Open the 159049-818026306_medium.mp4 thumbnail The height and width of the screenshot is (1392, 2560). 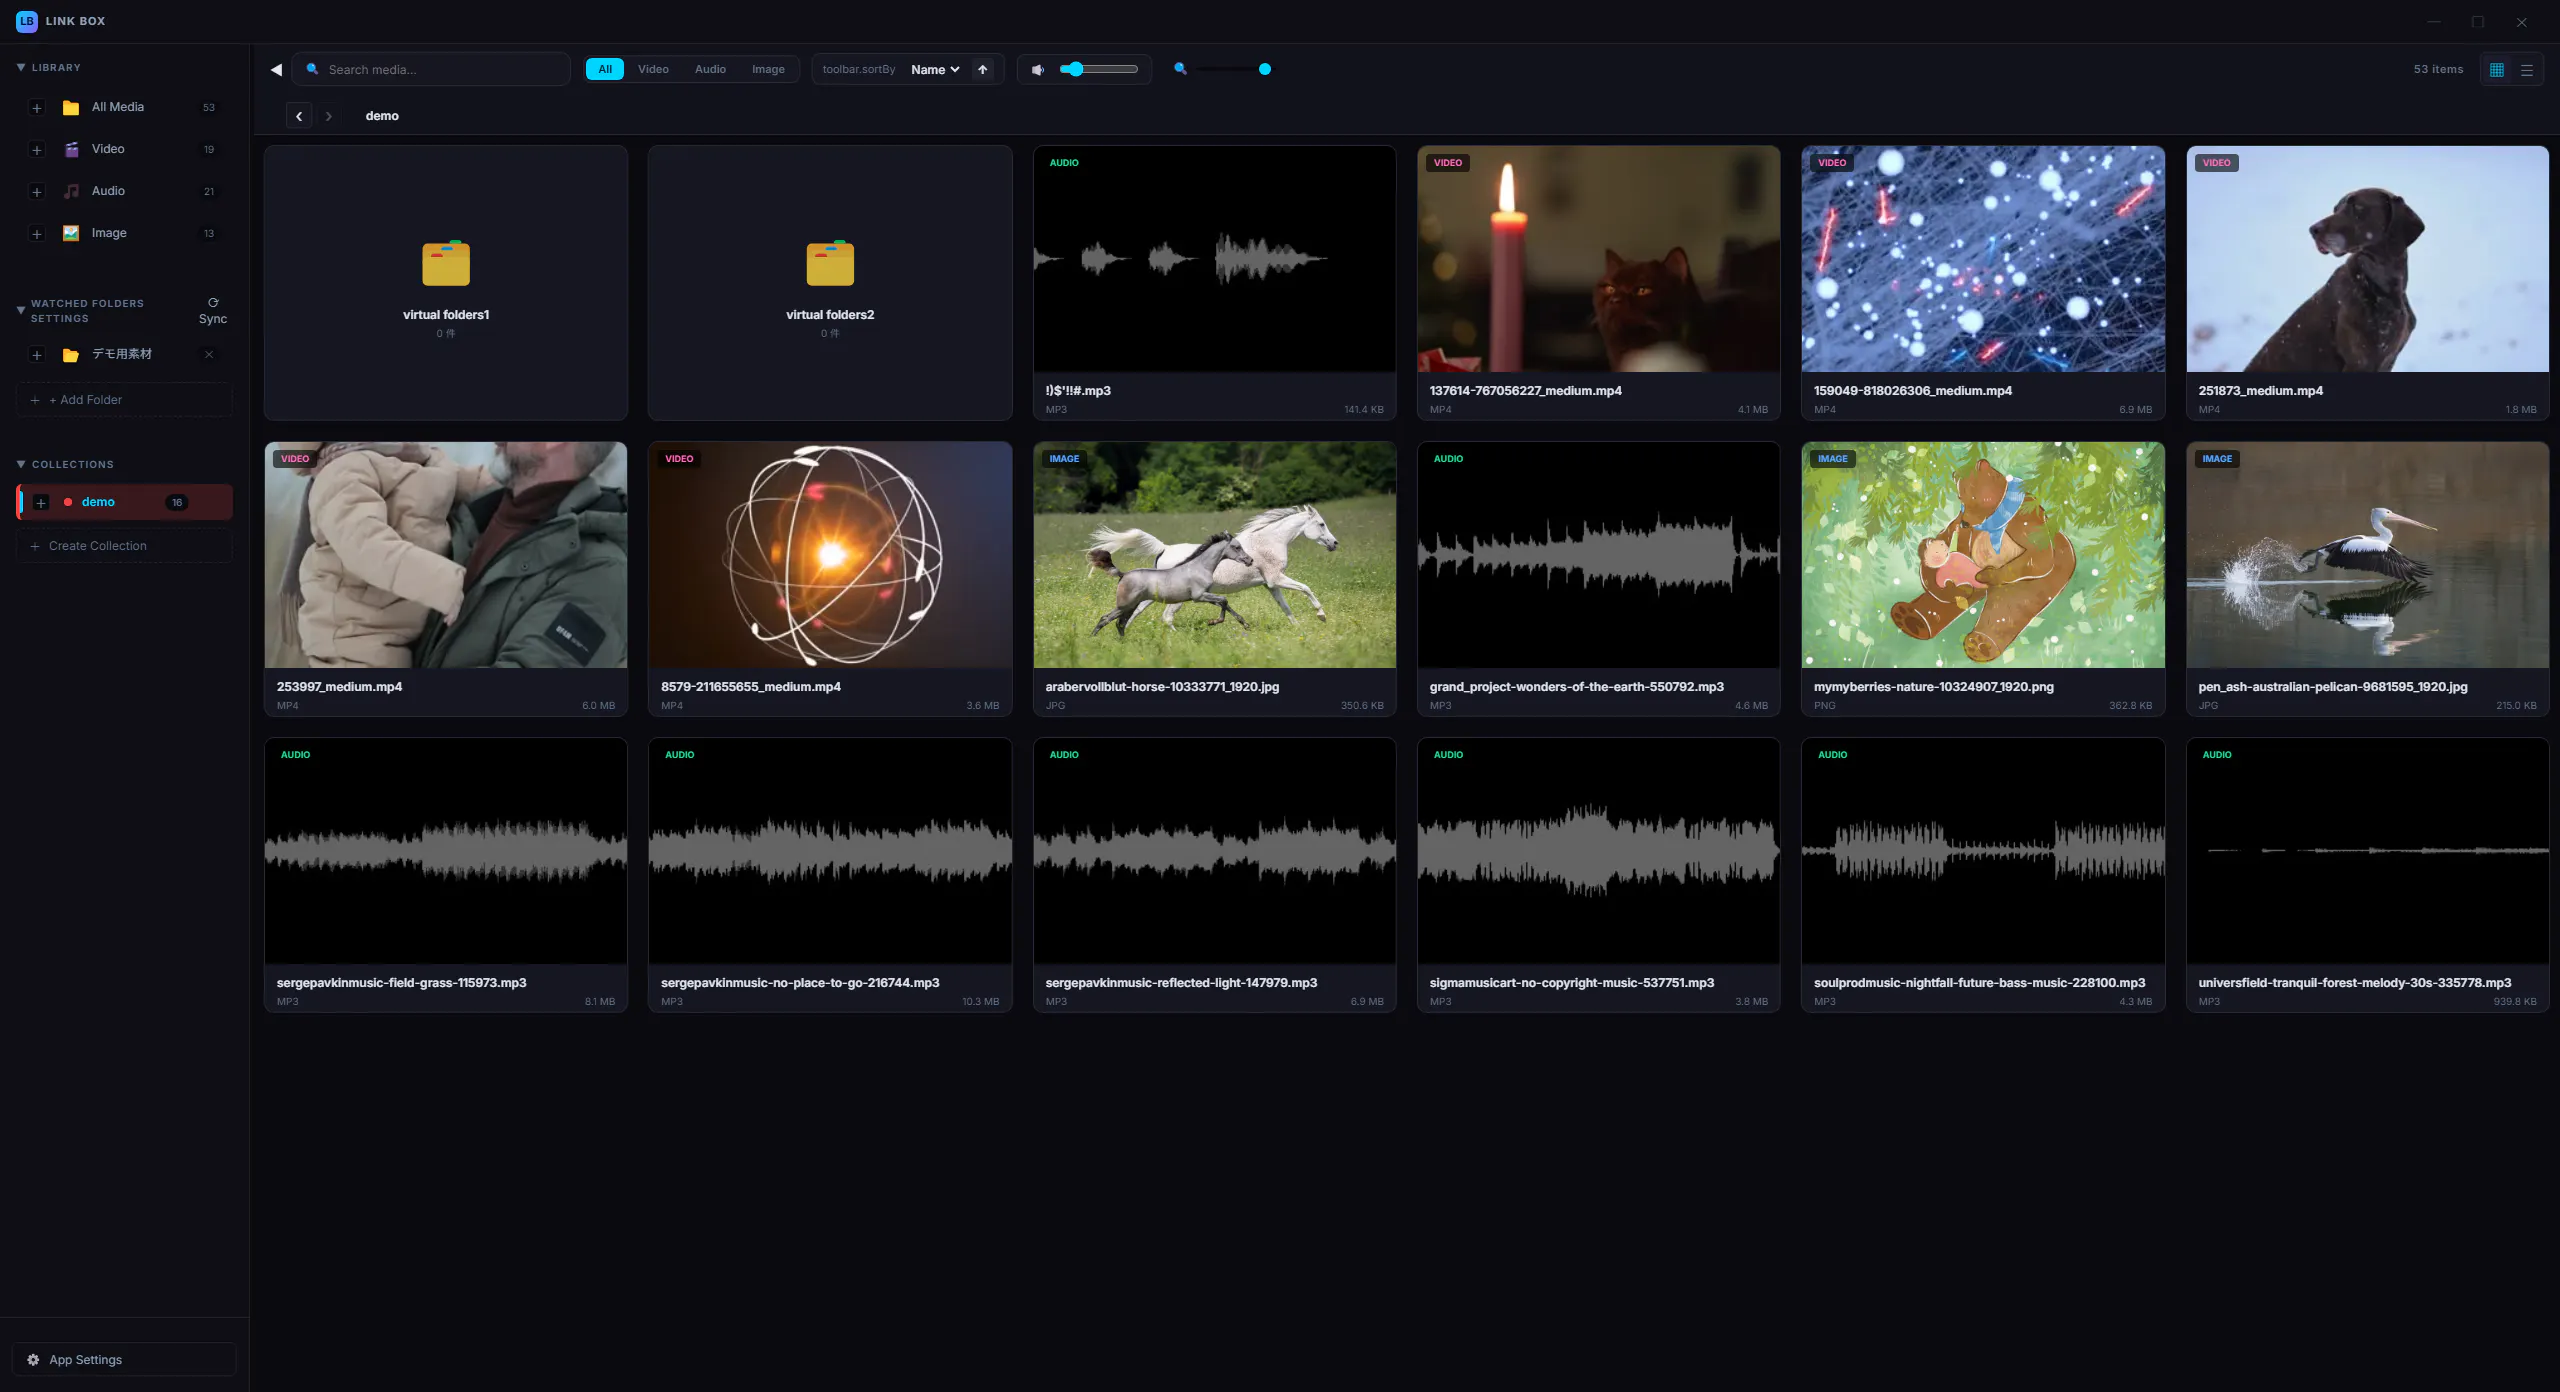1983,259
